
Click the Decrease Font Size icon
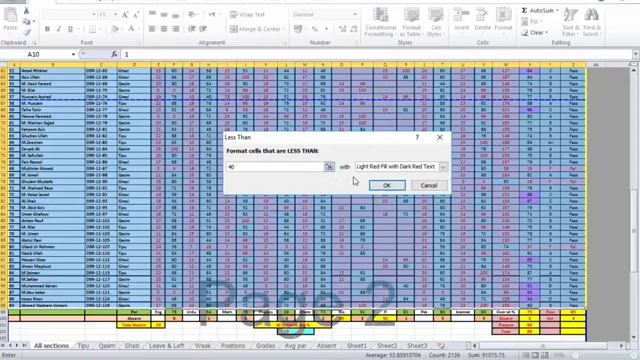click(136, 15)
